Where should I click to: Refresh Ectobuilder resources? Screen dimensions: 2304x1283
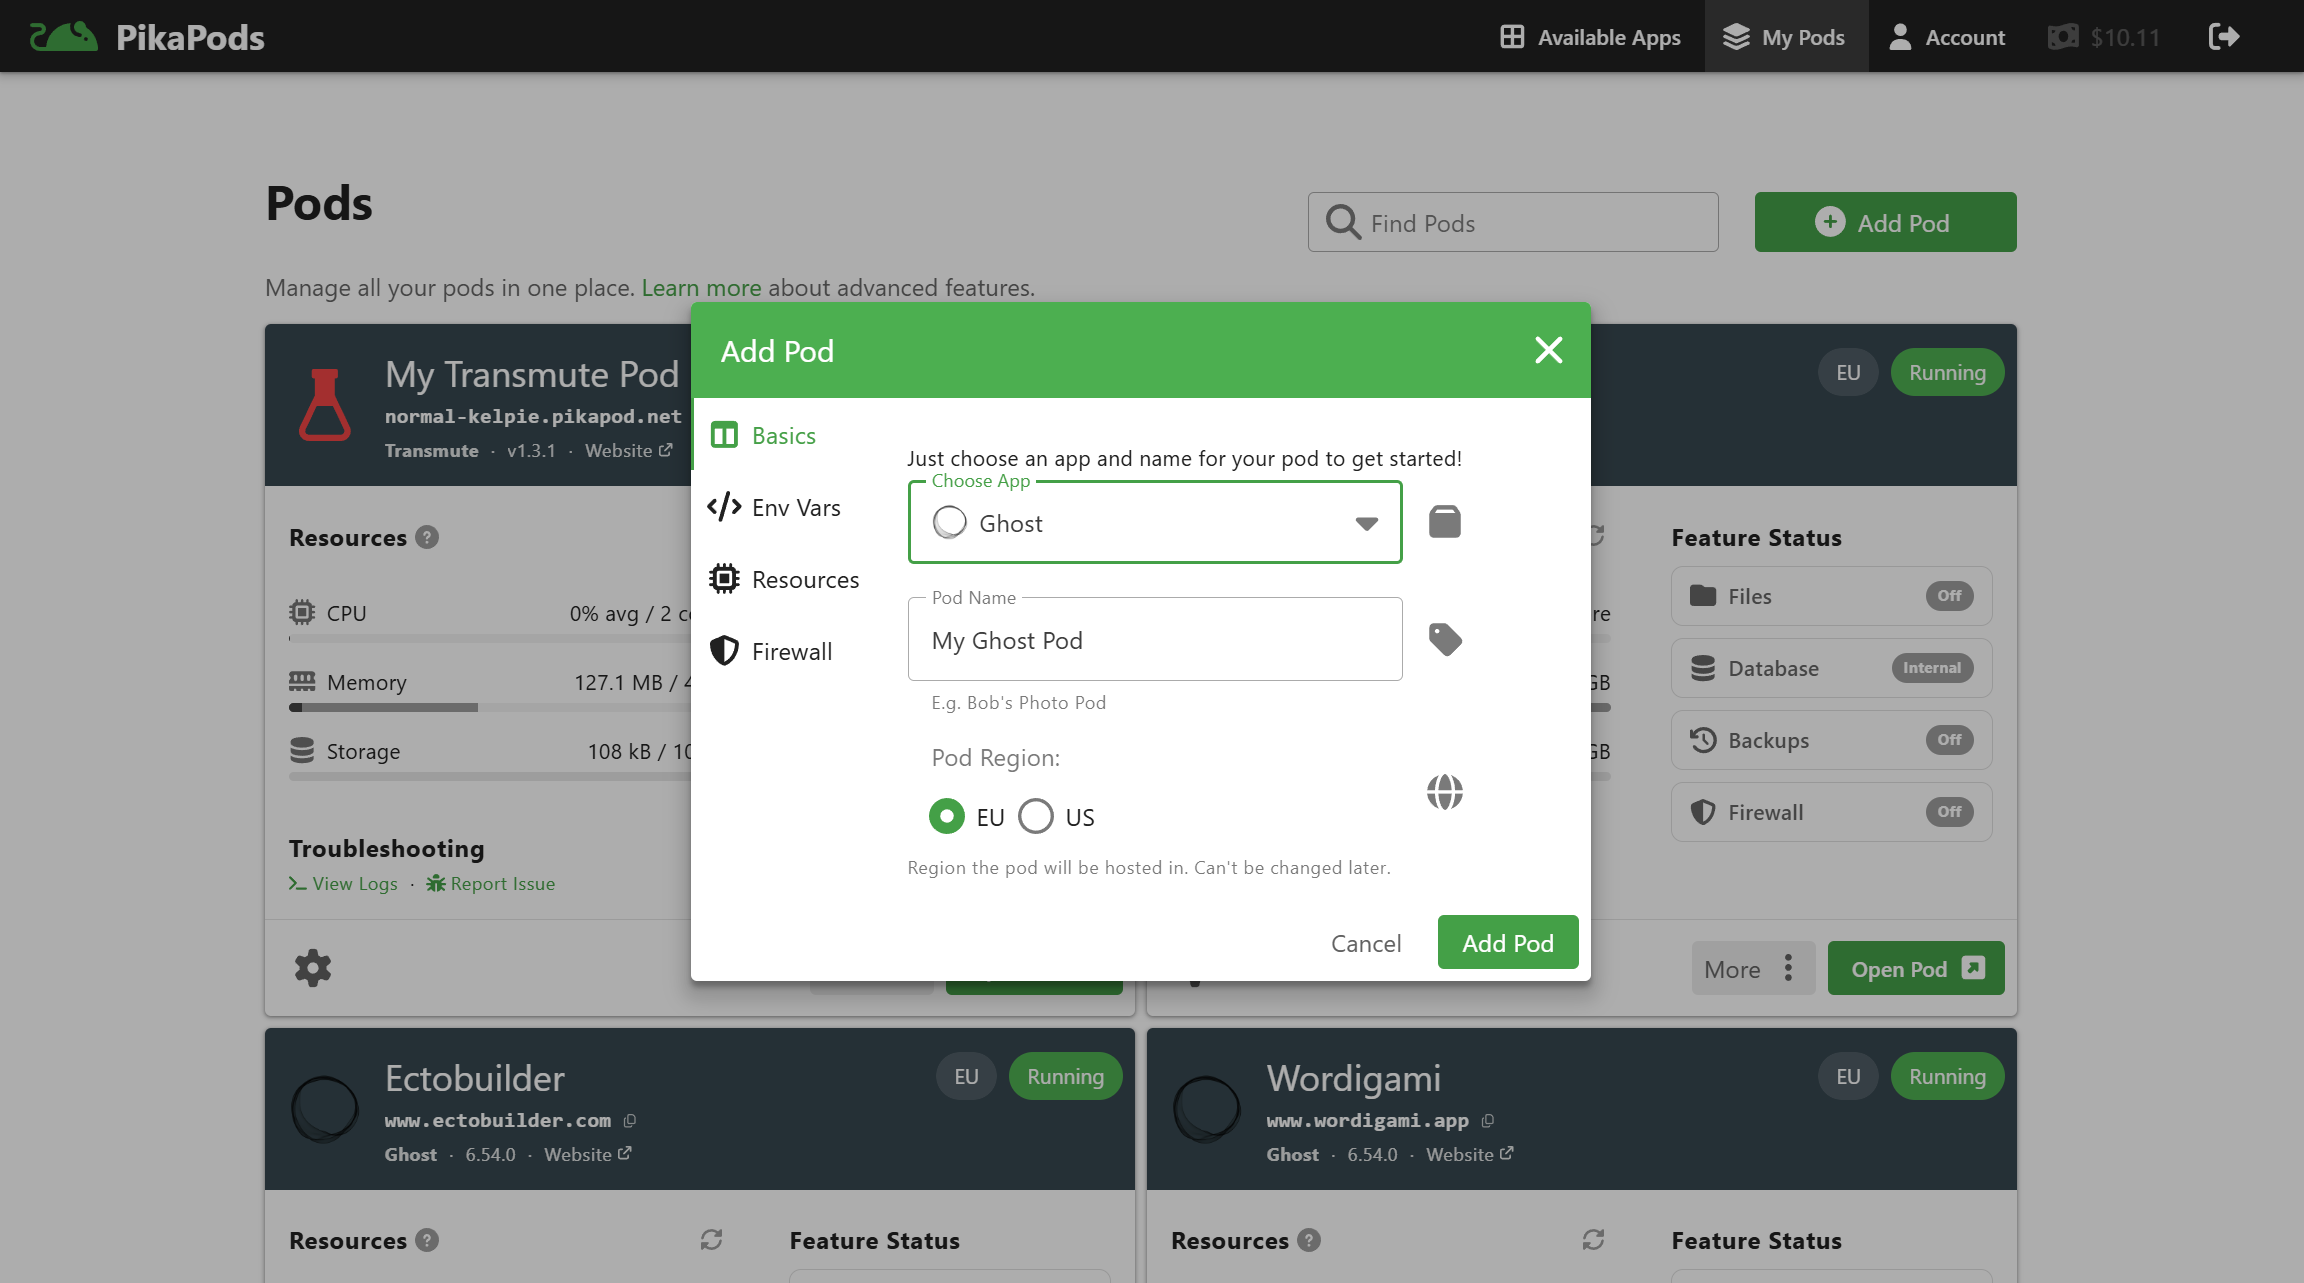(711, 1240)
